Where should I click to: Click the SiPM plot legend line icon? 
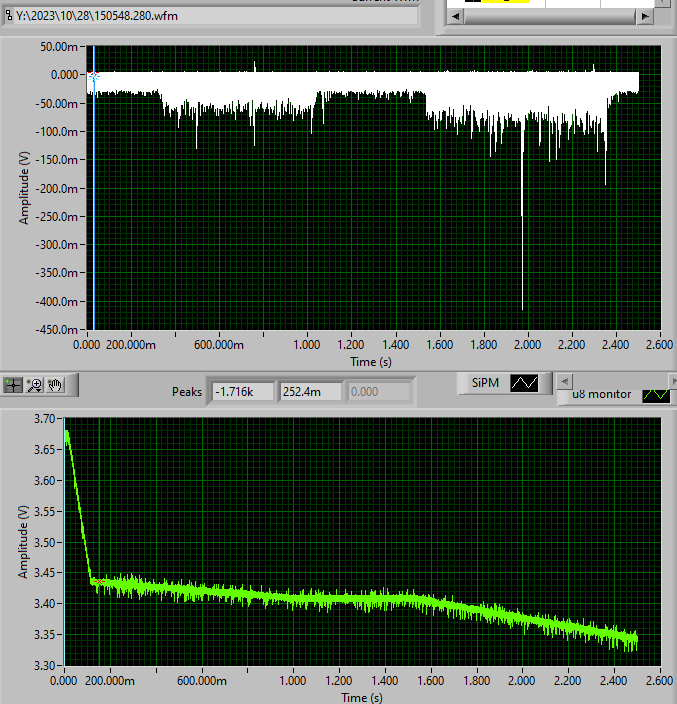click(x=524, y=383)
